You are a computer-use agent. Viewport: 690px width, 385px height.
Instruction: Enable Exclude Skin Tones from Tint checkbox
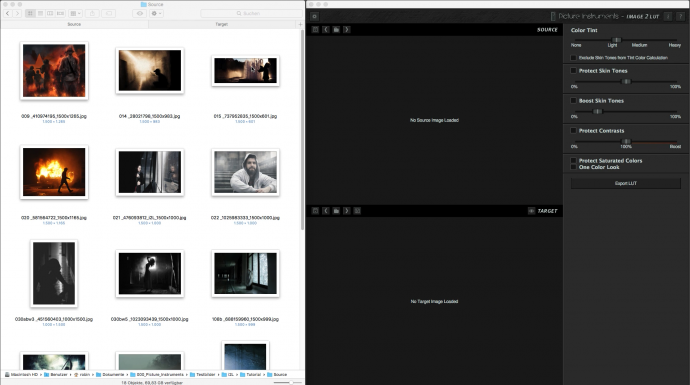pos(573,58)
